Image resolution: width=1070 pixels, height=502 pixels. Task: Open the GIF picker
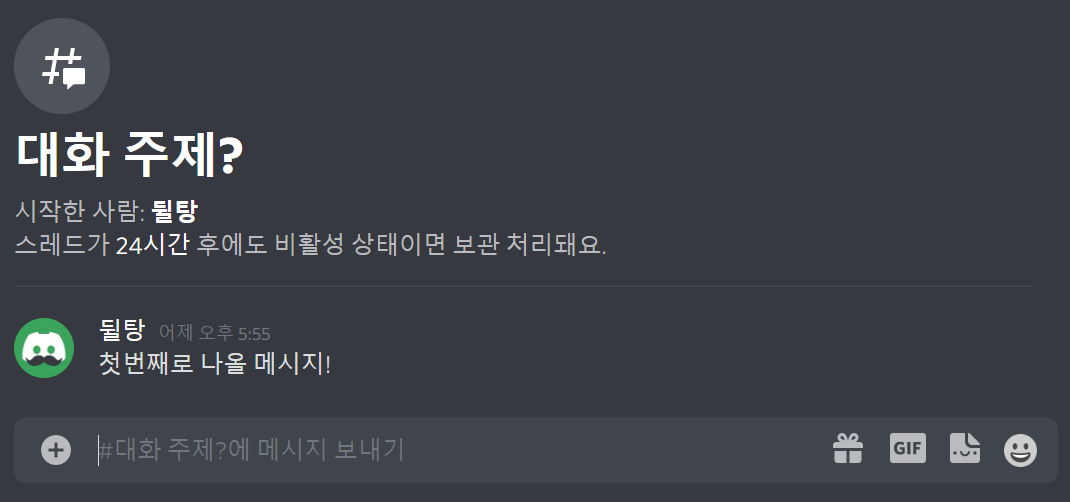click(908, 448)
